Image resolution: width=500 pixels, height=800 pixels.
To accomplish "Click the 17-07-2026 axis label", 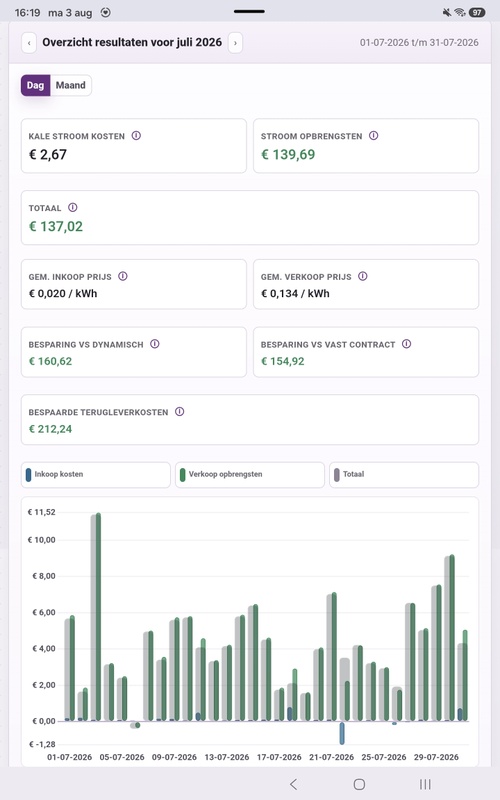I will point(279,757).
